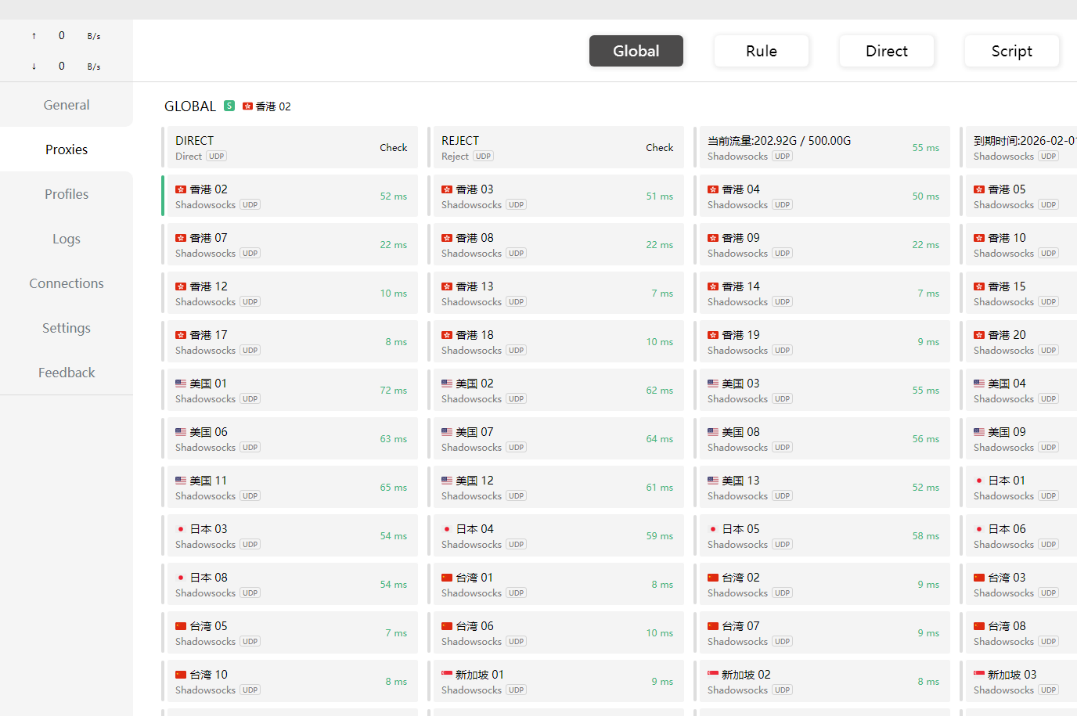The image size is (1077, 716).
Task: Click the US flag on 美国 01
Action: (x=181, y=384)
